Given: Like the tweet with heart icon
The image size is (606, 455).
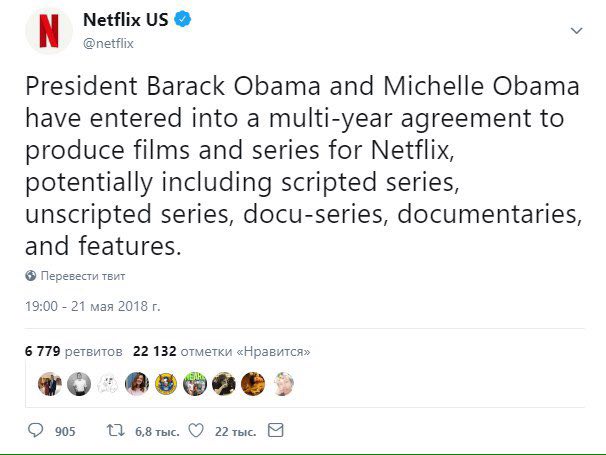Looking at the screenshot, I should [196, 430].
